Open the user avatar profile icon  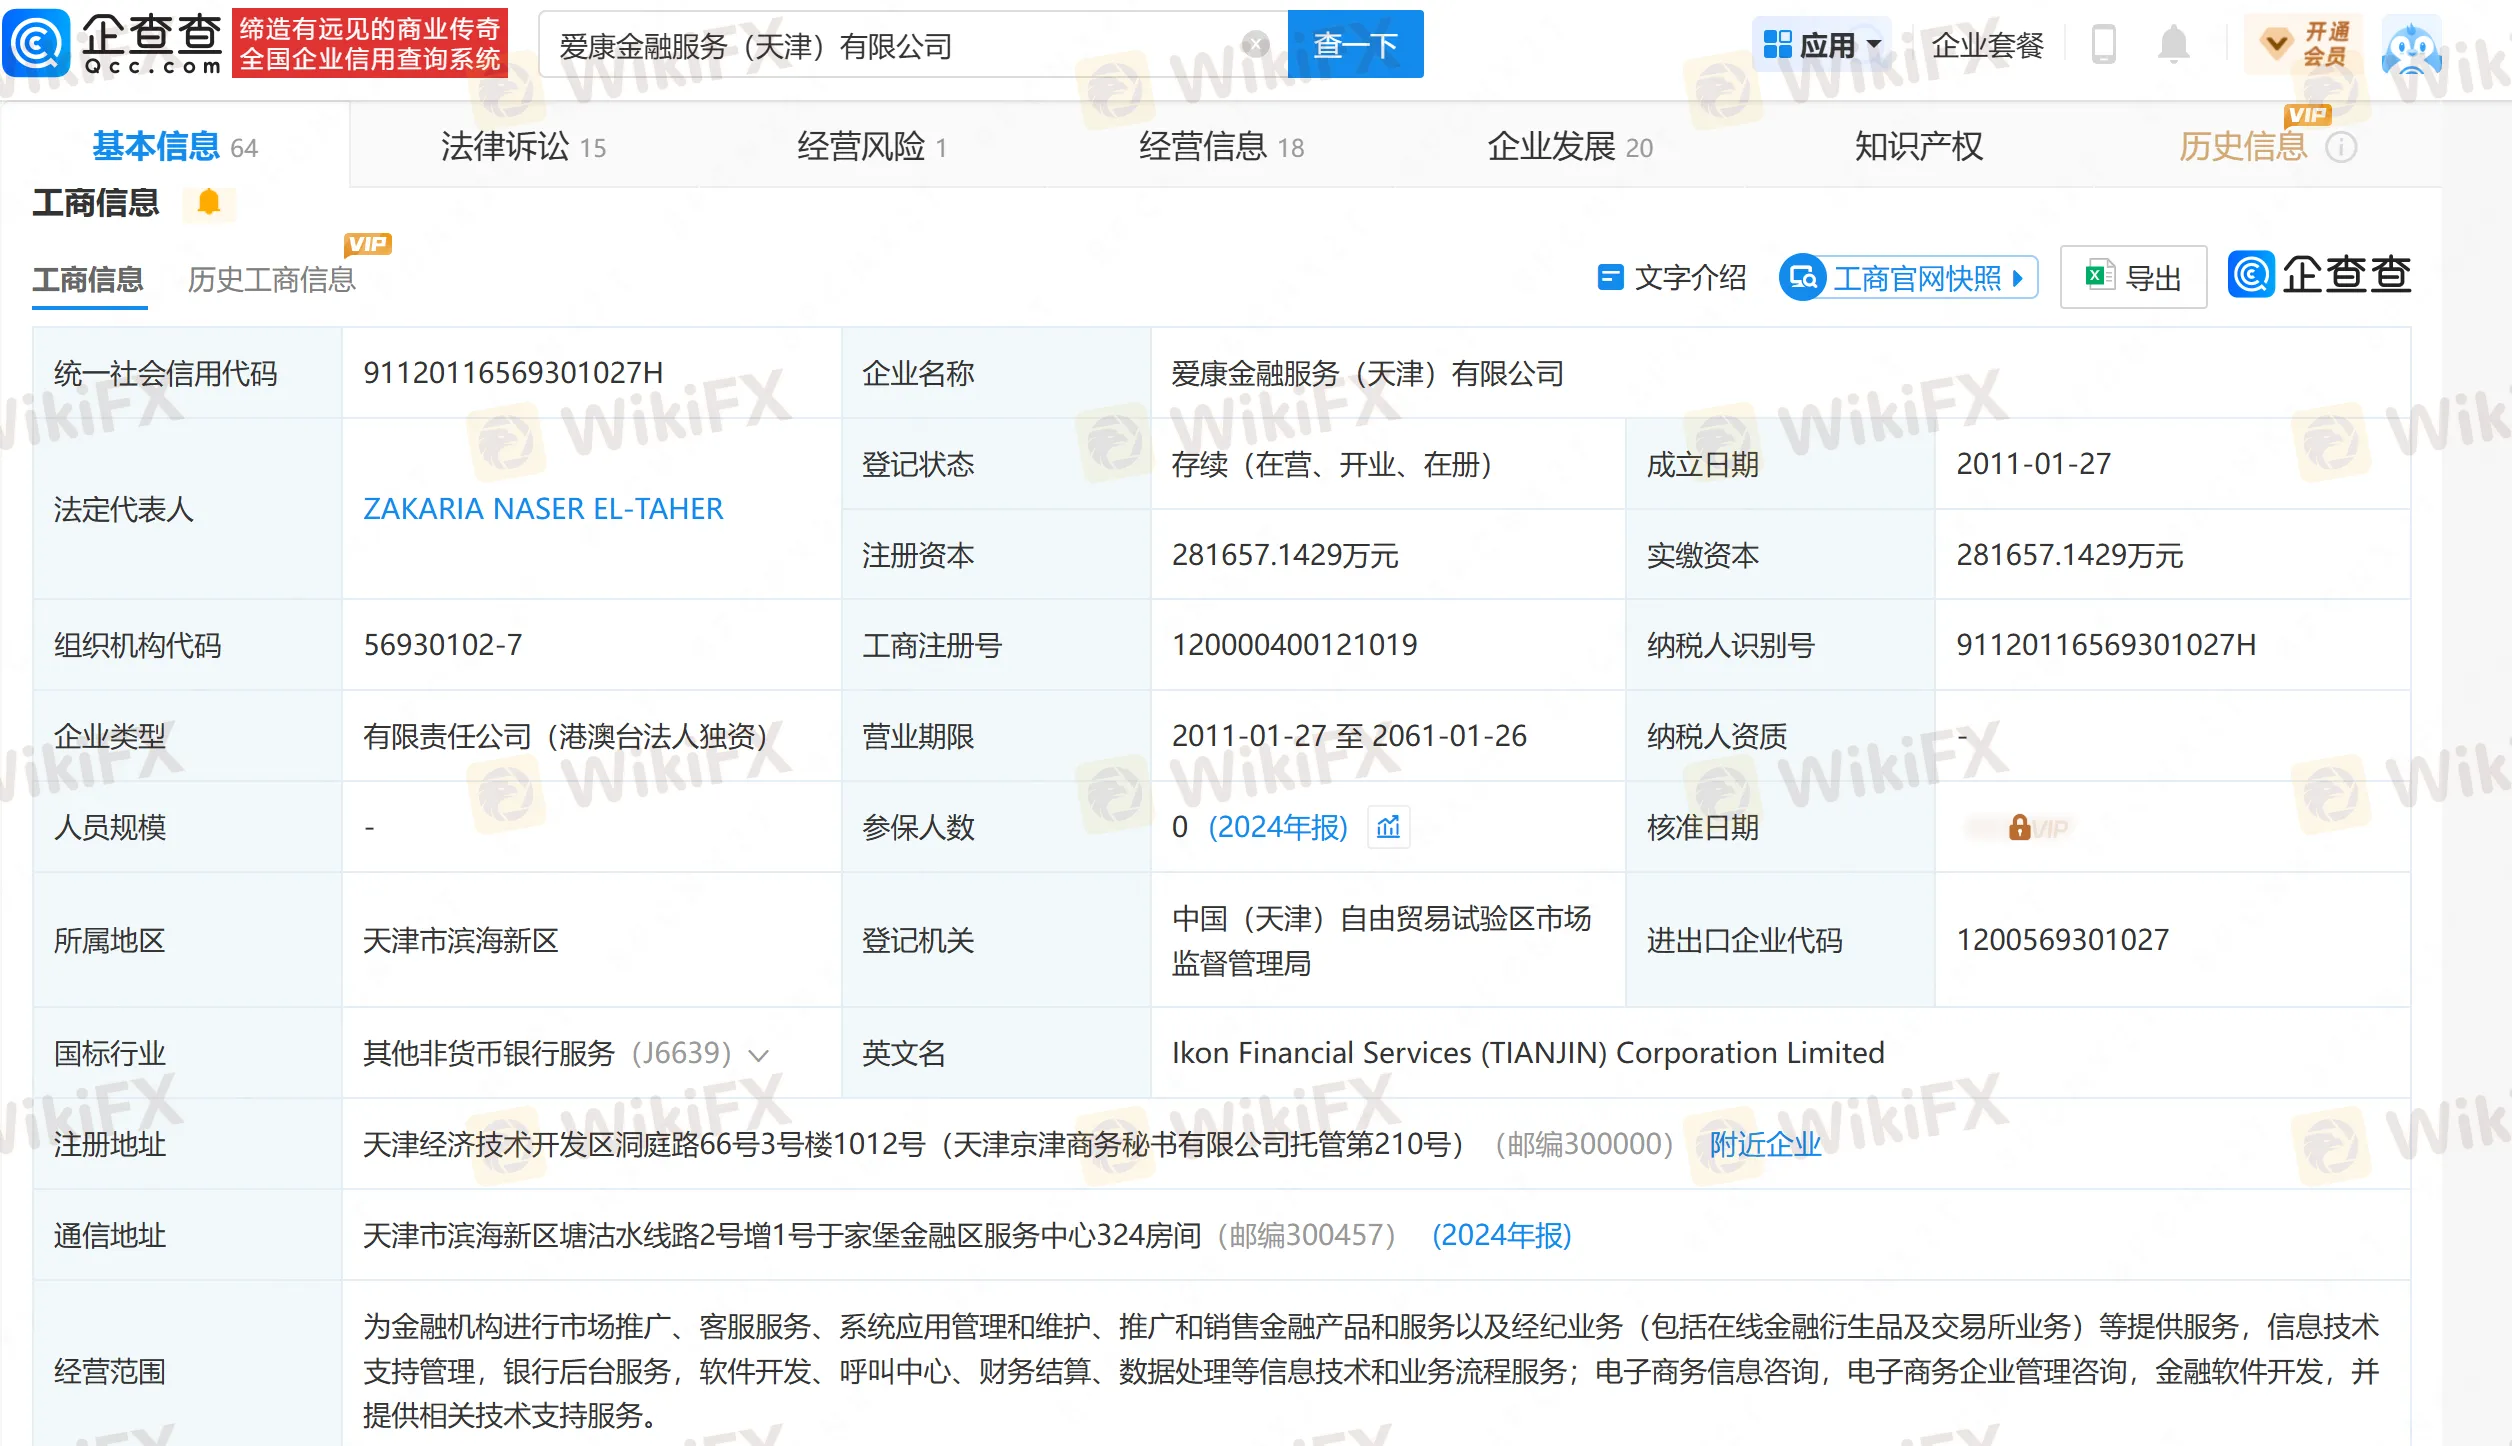[2412, 45]
